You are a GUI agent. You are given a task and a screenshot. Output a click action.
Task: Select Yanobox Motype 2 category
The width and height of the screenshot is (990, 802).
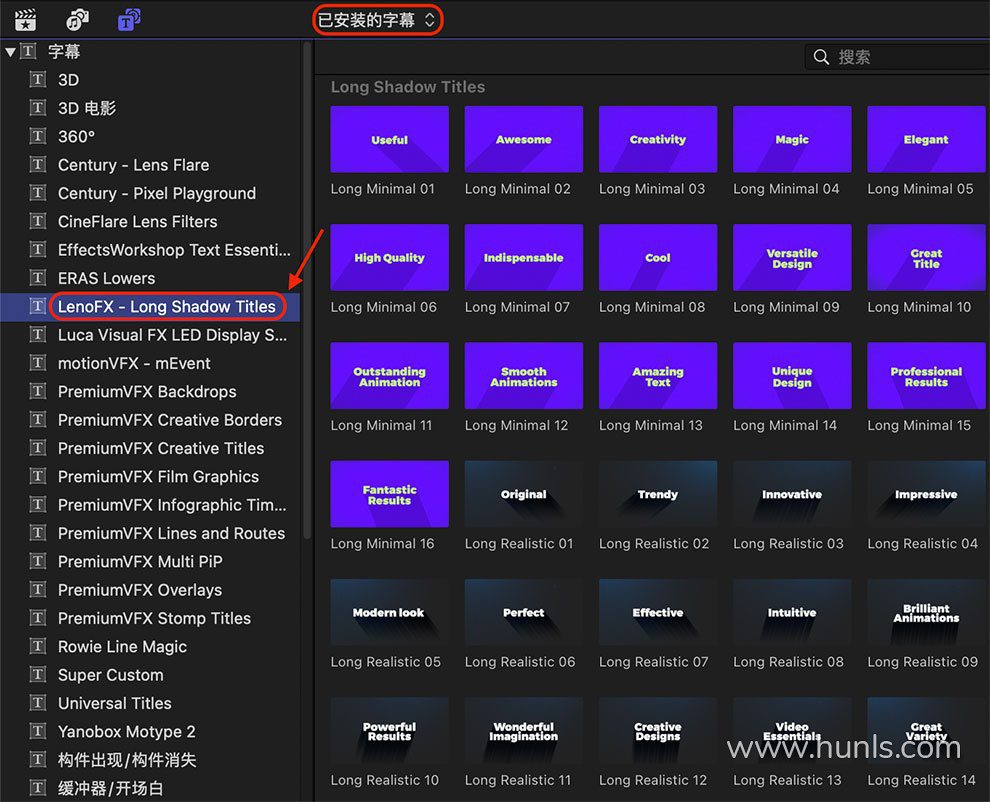[x=150, y=732]
